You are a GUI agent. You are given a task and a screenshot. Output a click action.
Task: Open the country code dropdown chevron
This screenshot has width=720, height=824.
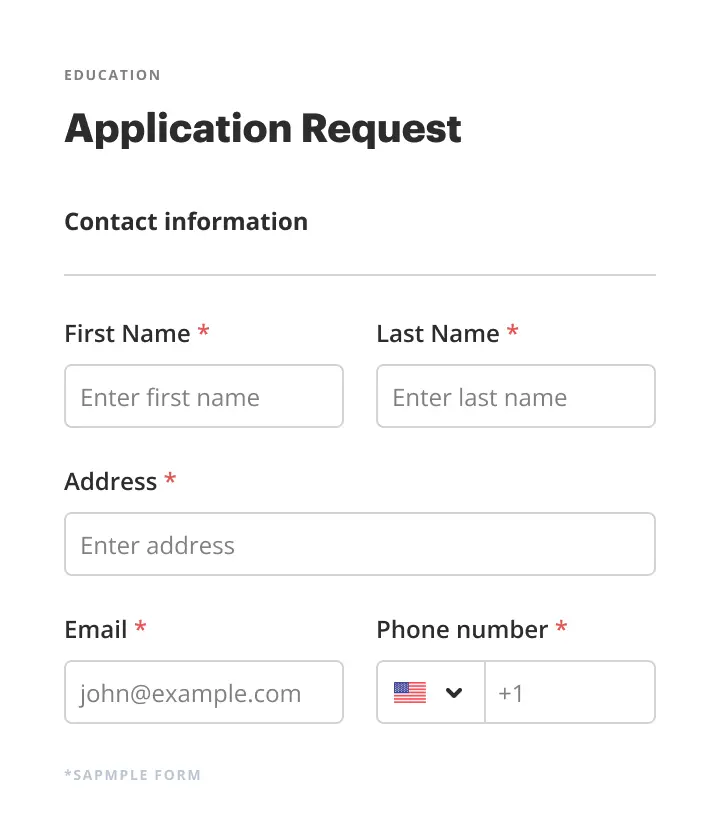454,692
